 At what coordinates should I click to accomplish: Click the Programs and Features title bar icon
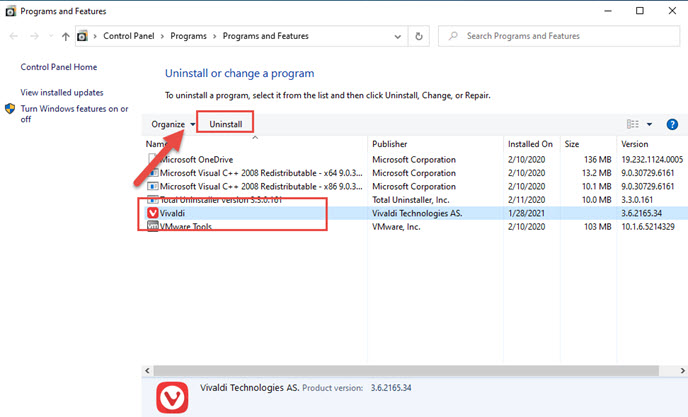[x=11, y=11]
